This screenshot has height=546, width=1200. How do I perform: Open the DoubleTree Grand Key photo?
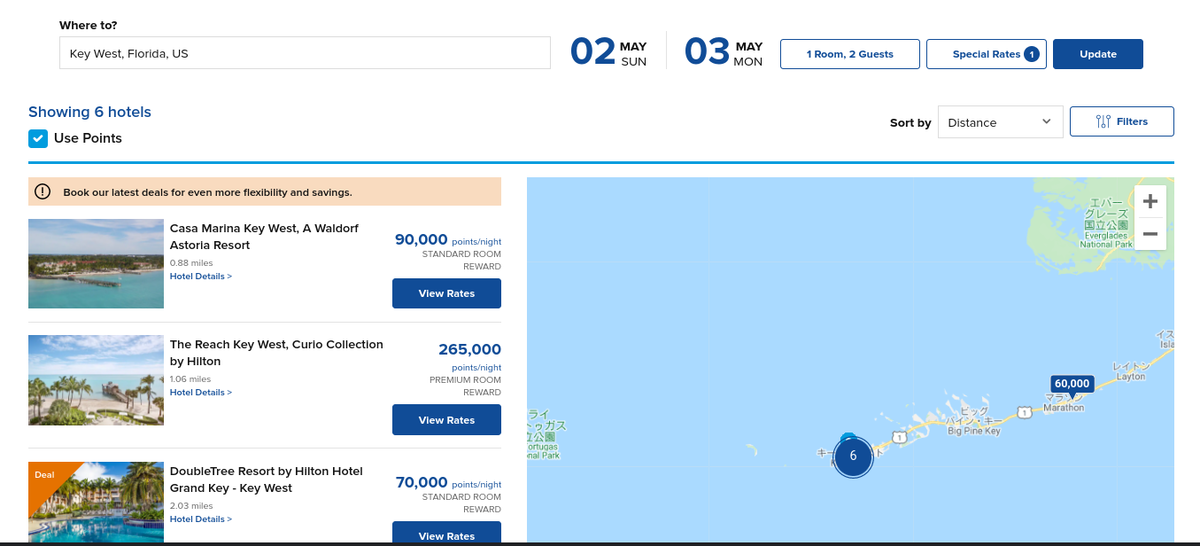pyautogui.click(x=96, y=503)
